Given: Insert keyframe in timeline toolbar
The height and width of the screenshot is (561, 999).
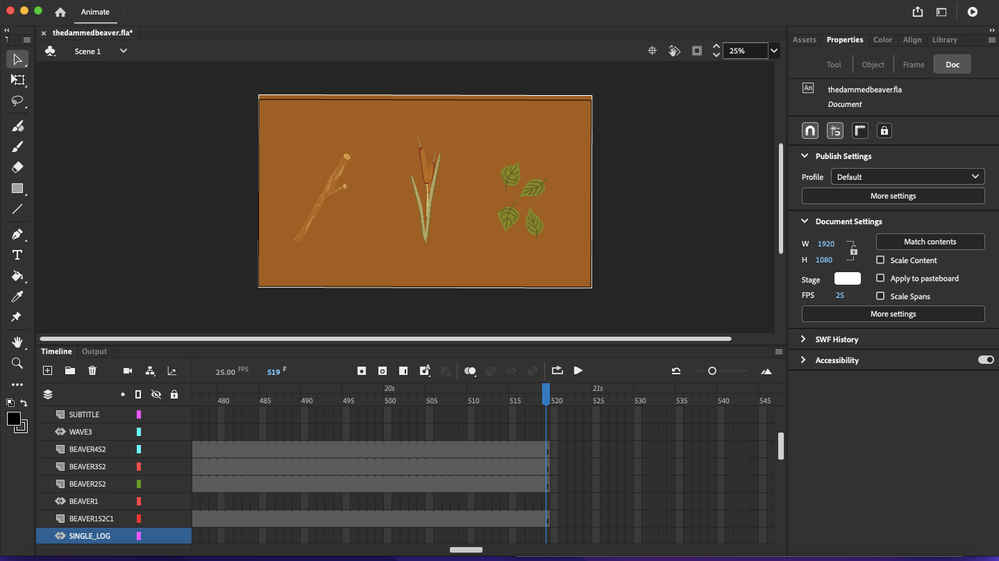Looking at the screenshot, I should 361,371.
